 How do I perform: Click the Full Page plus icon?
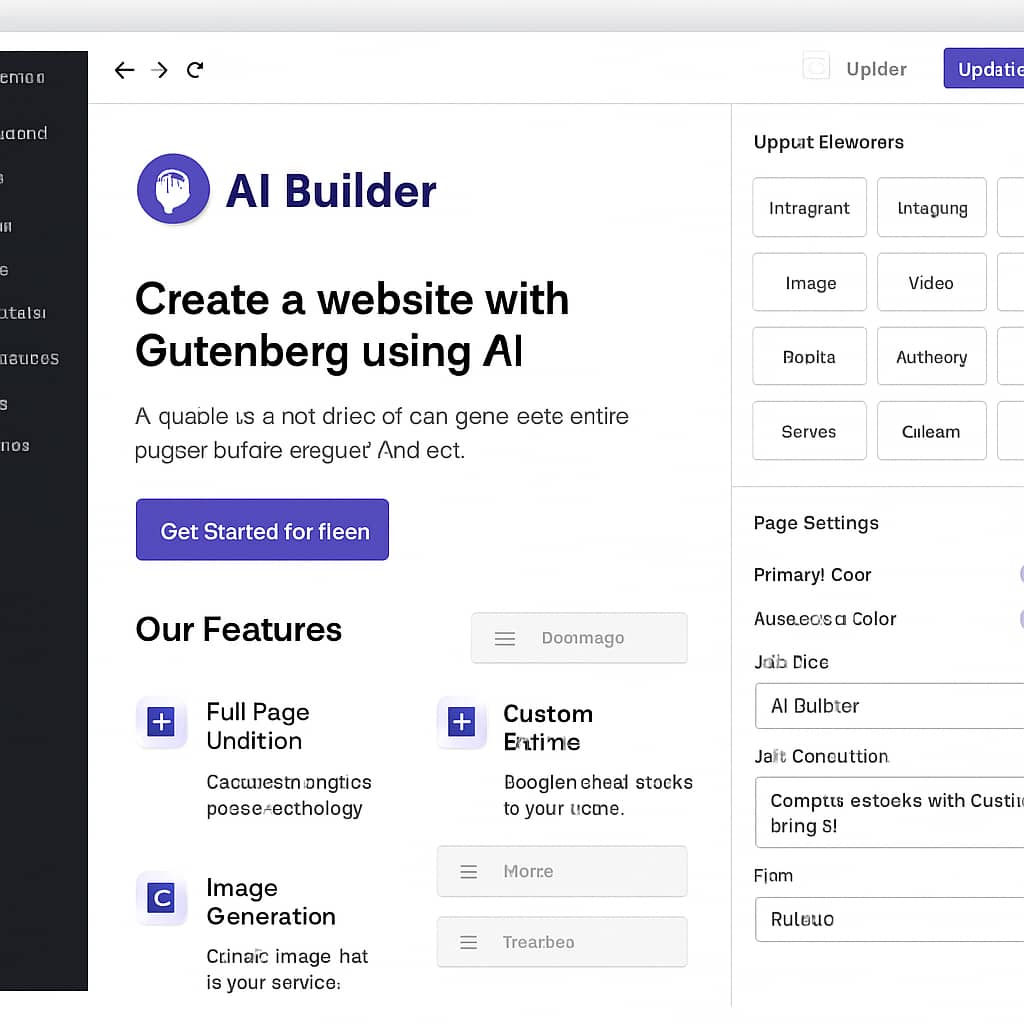pos(161,722)
